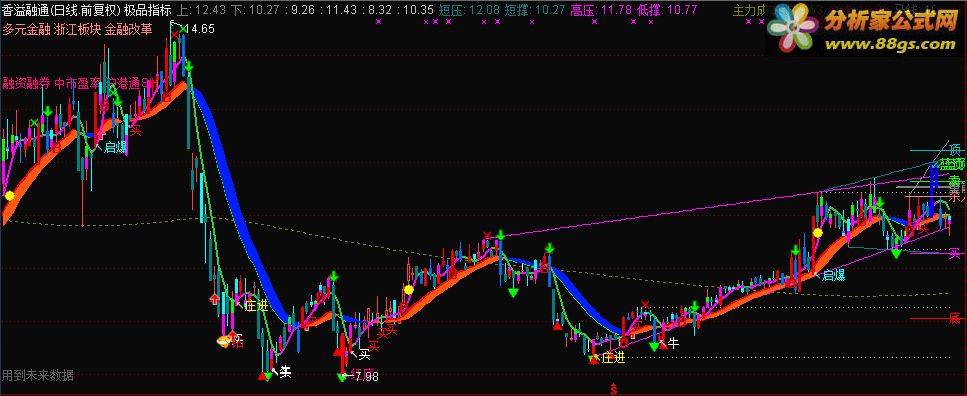Open the 金融改革 concept tag
Image resolution: width=967 pixels, height=396 pixels.
point(128,30)
